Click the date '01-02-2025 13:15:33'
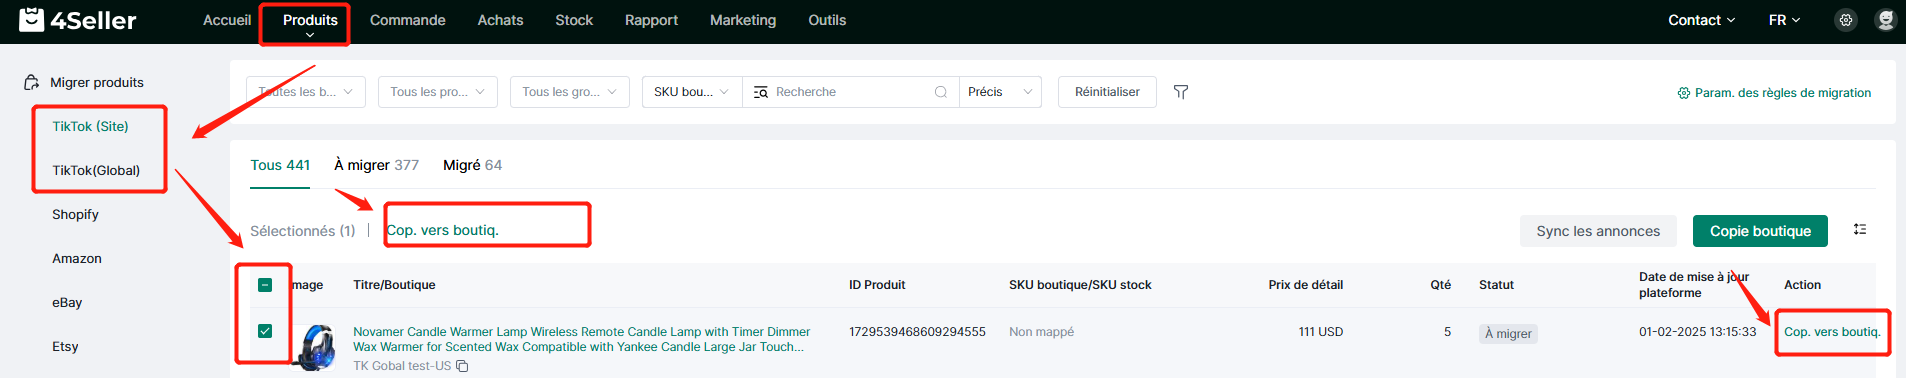The width and height of the screenshot is (1906, 378). point(1697,332)
